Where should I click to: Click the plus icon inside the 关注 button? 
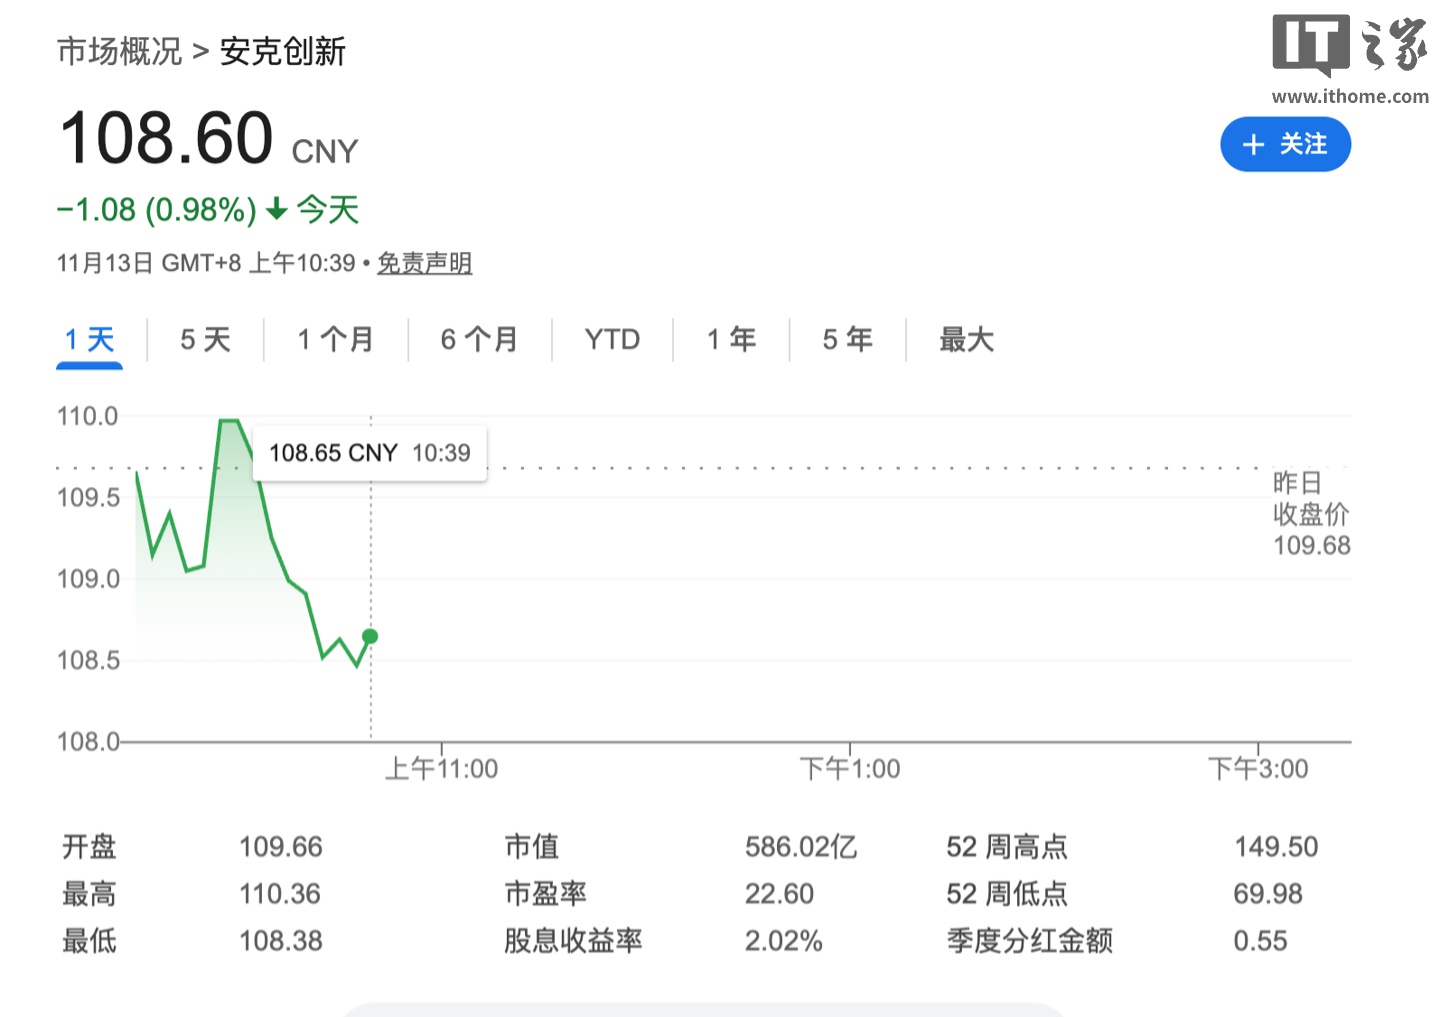click(x=1254, y=144)
